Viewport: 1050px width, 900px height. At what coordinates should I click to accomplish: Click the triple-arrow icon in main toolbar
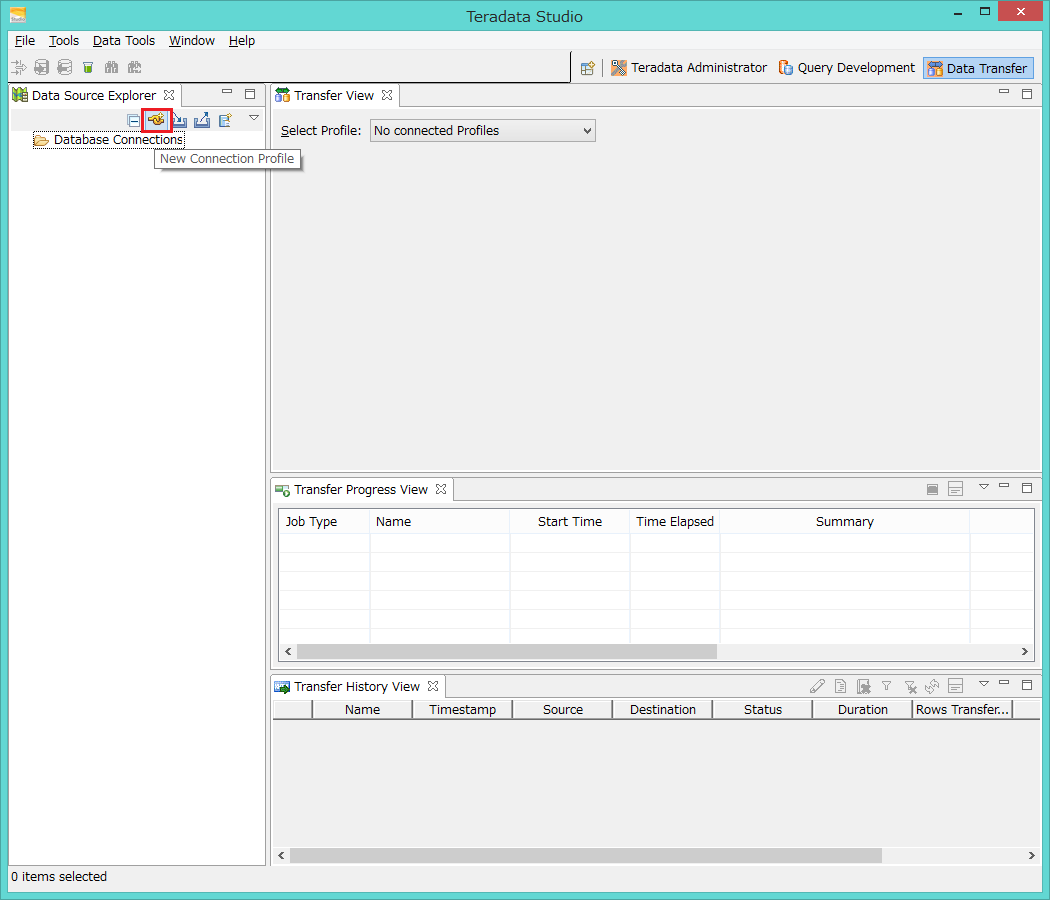click(19, 67)
